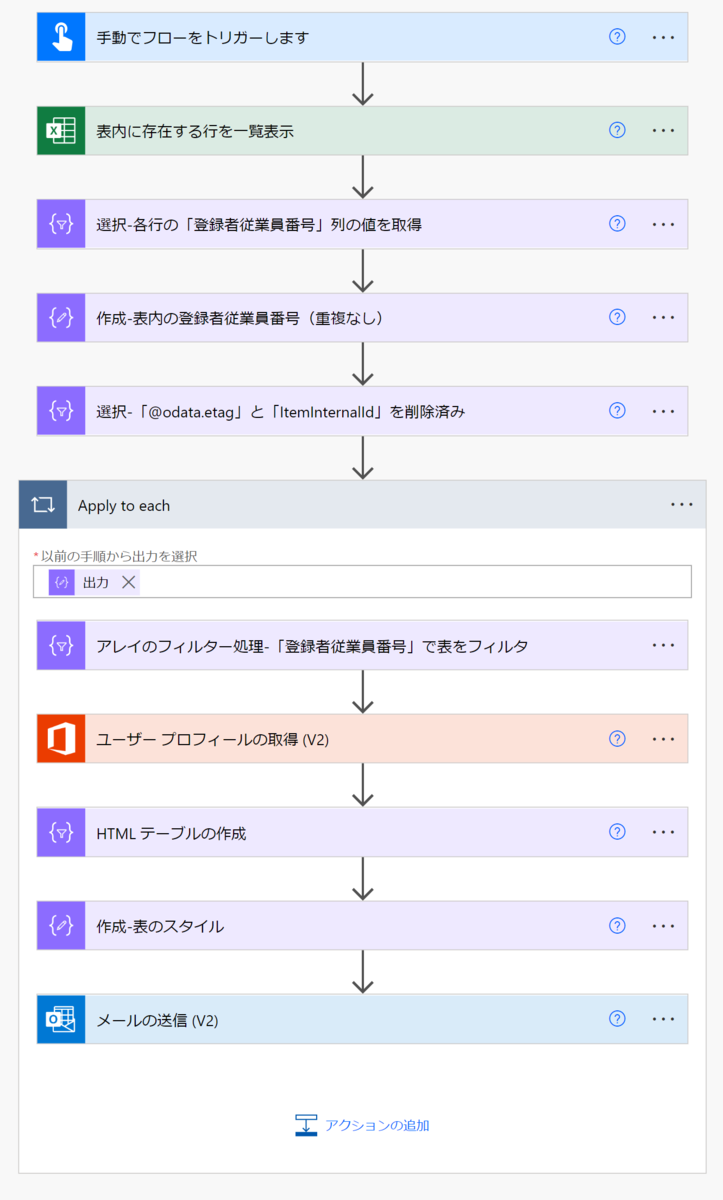
Task: Click the 以前の手順から出力を選択 input field
Action: pos(362,582)
